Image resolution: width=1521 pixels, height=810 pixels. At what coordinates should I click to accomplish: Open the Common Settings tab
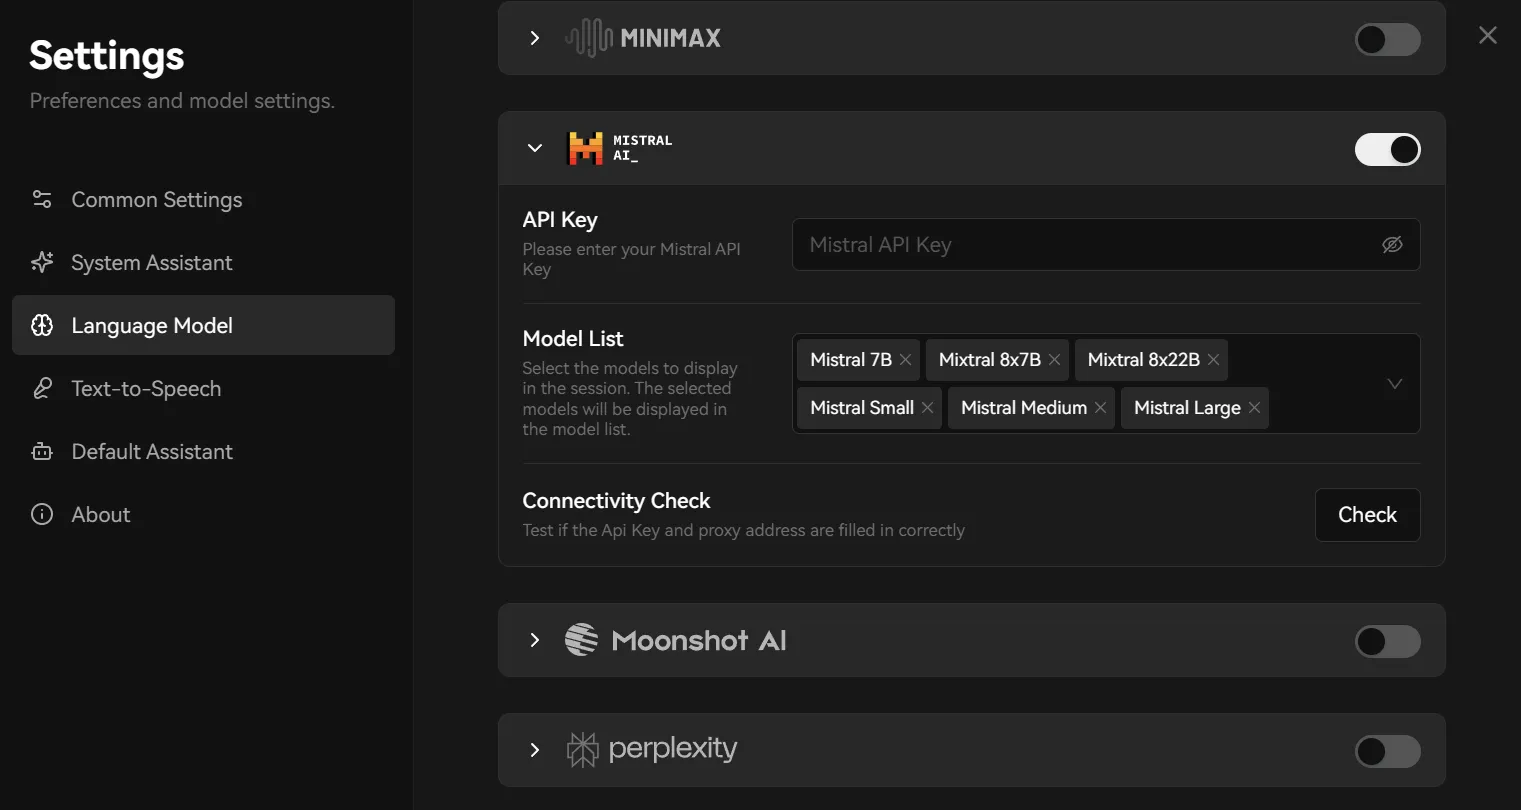[156, 200]
